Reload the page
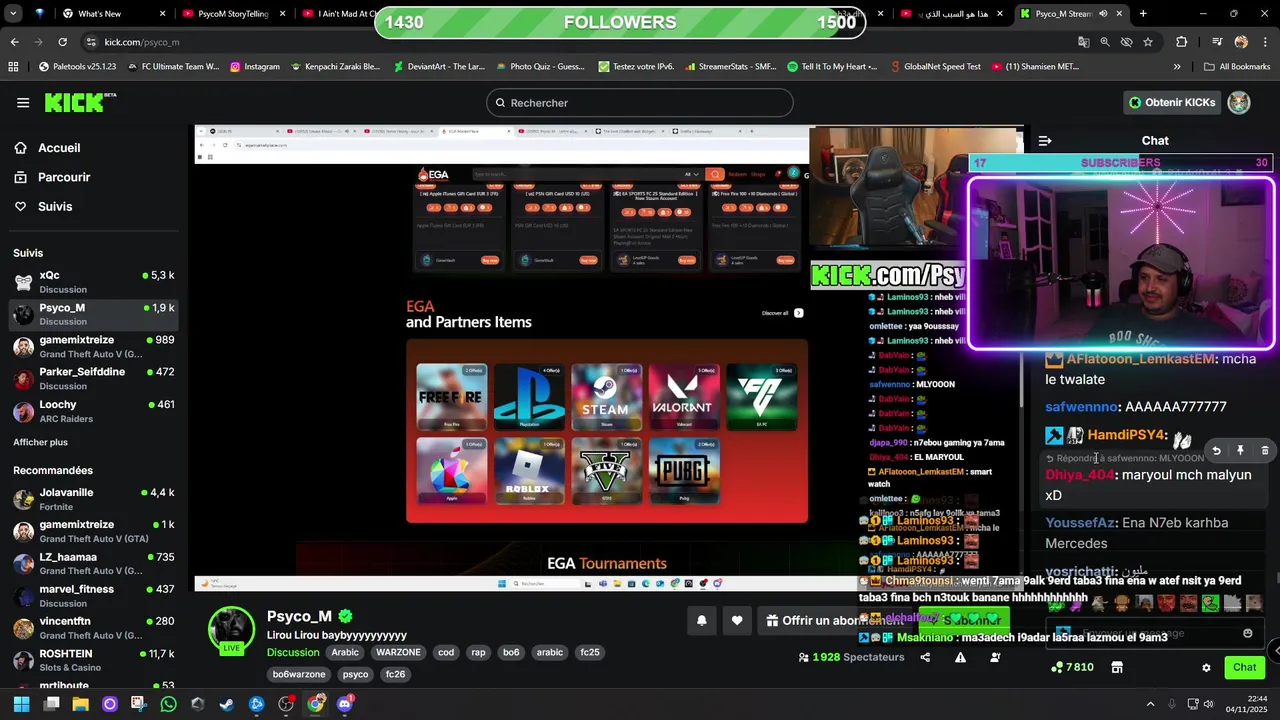Image resolution: width=1280 pixels, height=720 pixels. pos(62,42)
